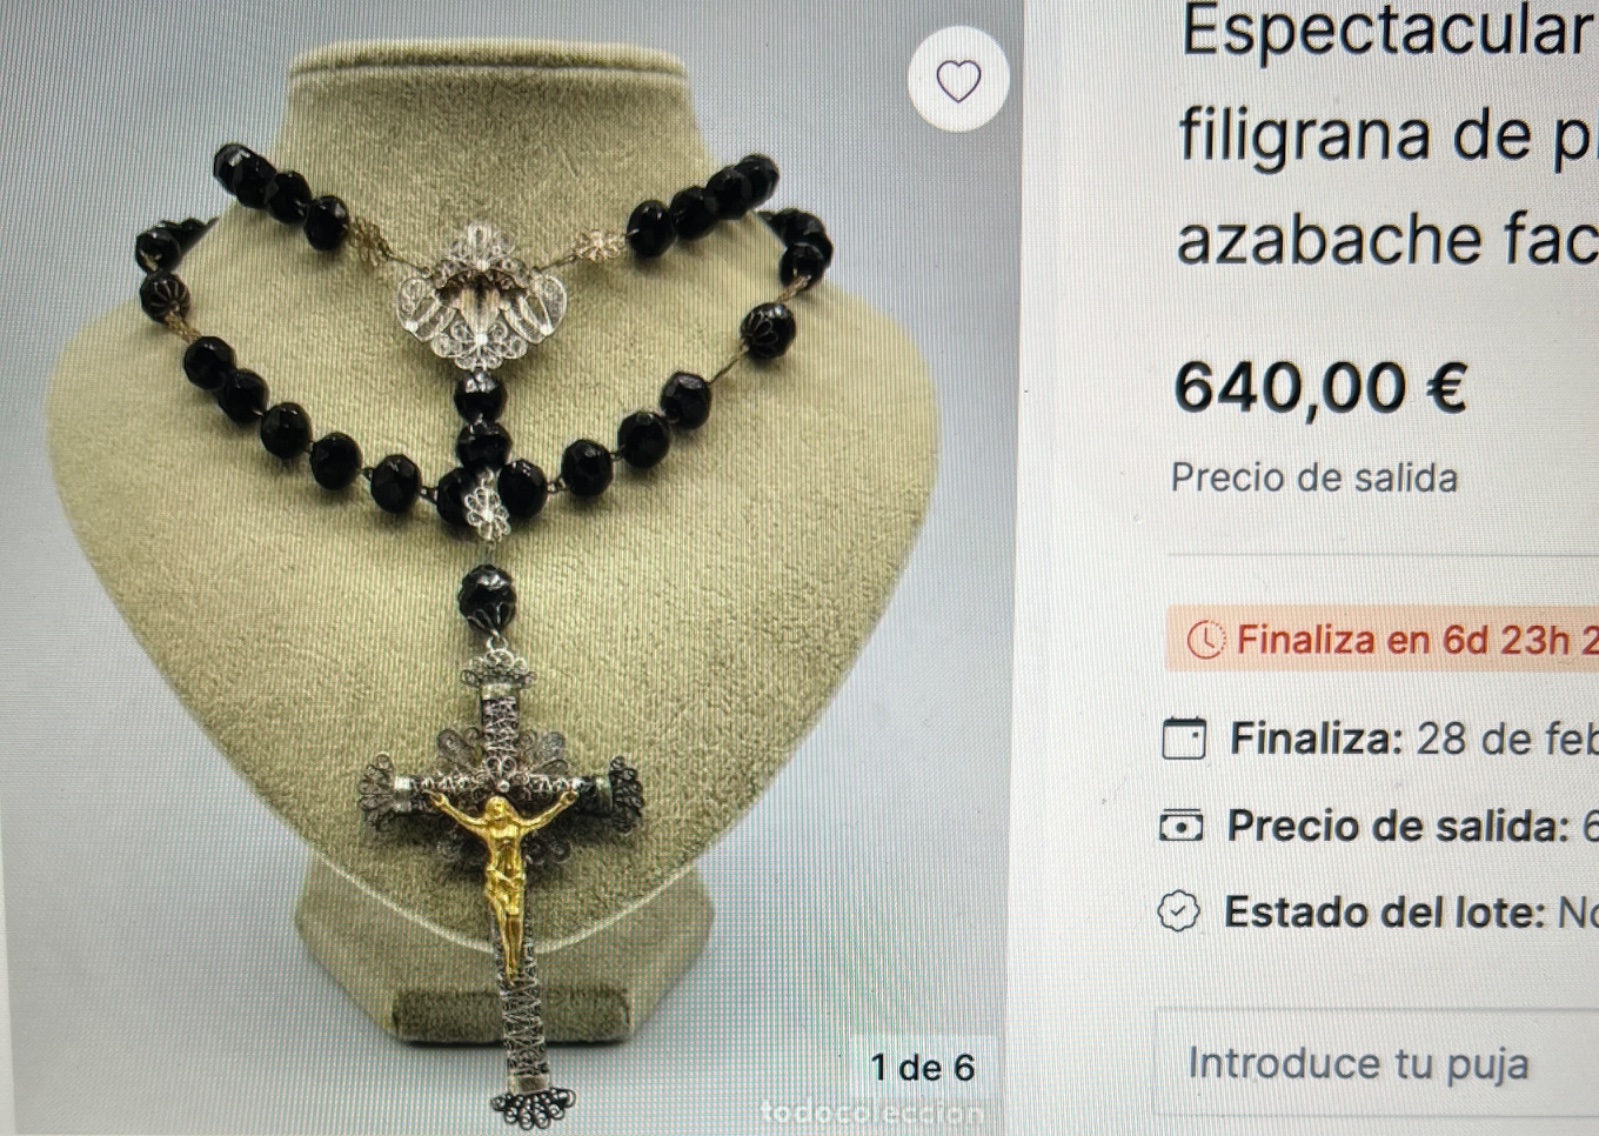Click the heart favorite icon

pos(958,81)
